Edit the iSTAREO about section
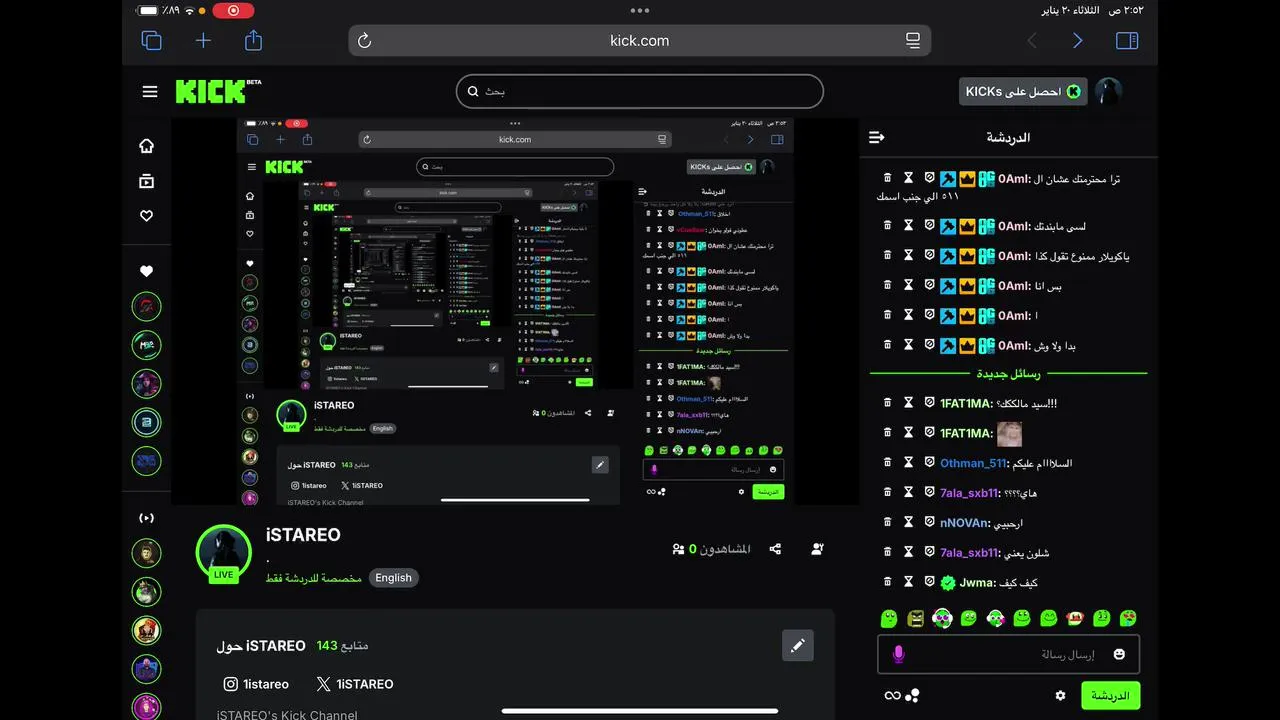 (x=798, y=646)
